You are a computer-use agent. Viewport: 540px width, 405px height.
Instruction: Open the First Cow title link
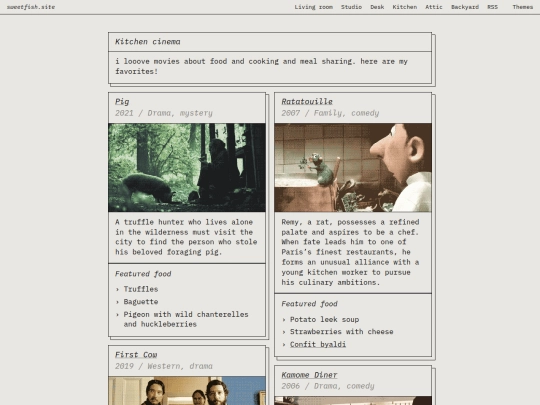[136, 355]
